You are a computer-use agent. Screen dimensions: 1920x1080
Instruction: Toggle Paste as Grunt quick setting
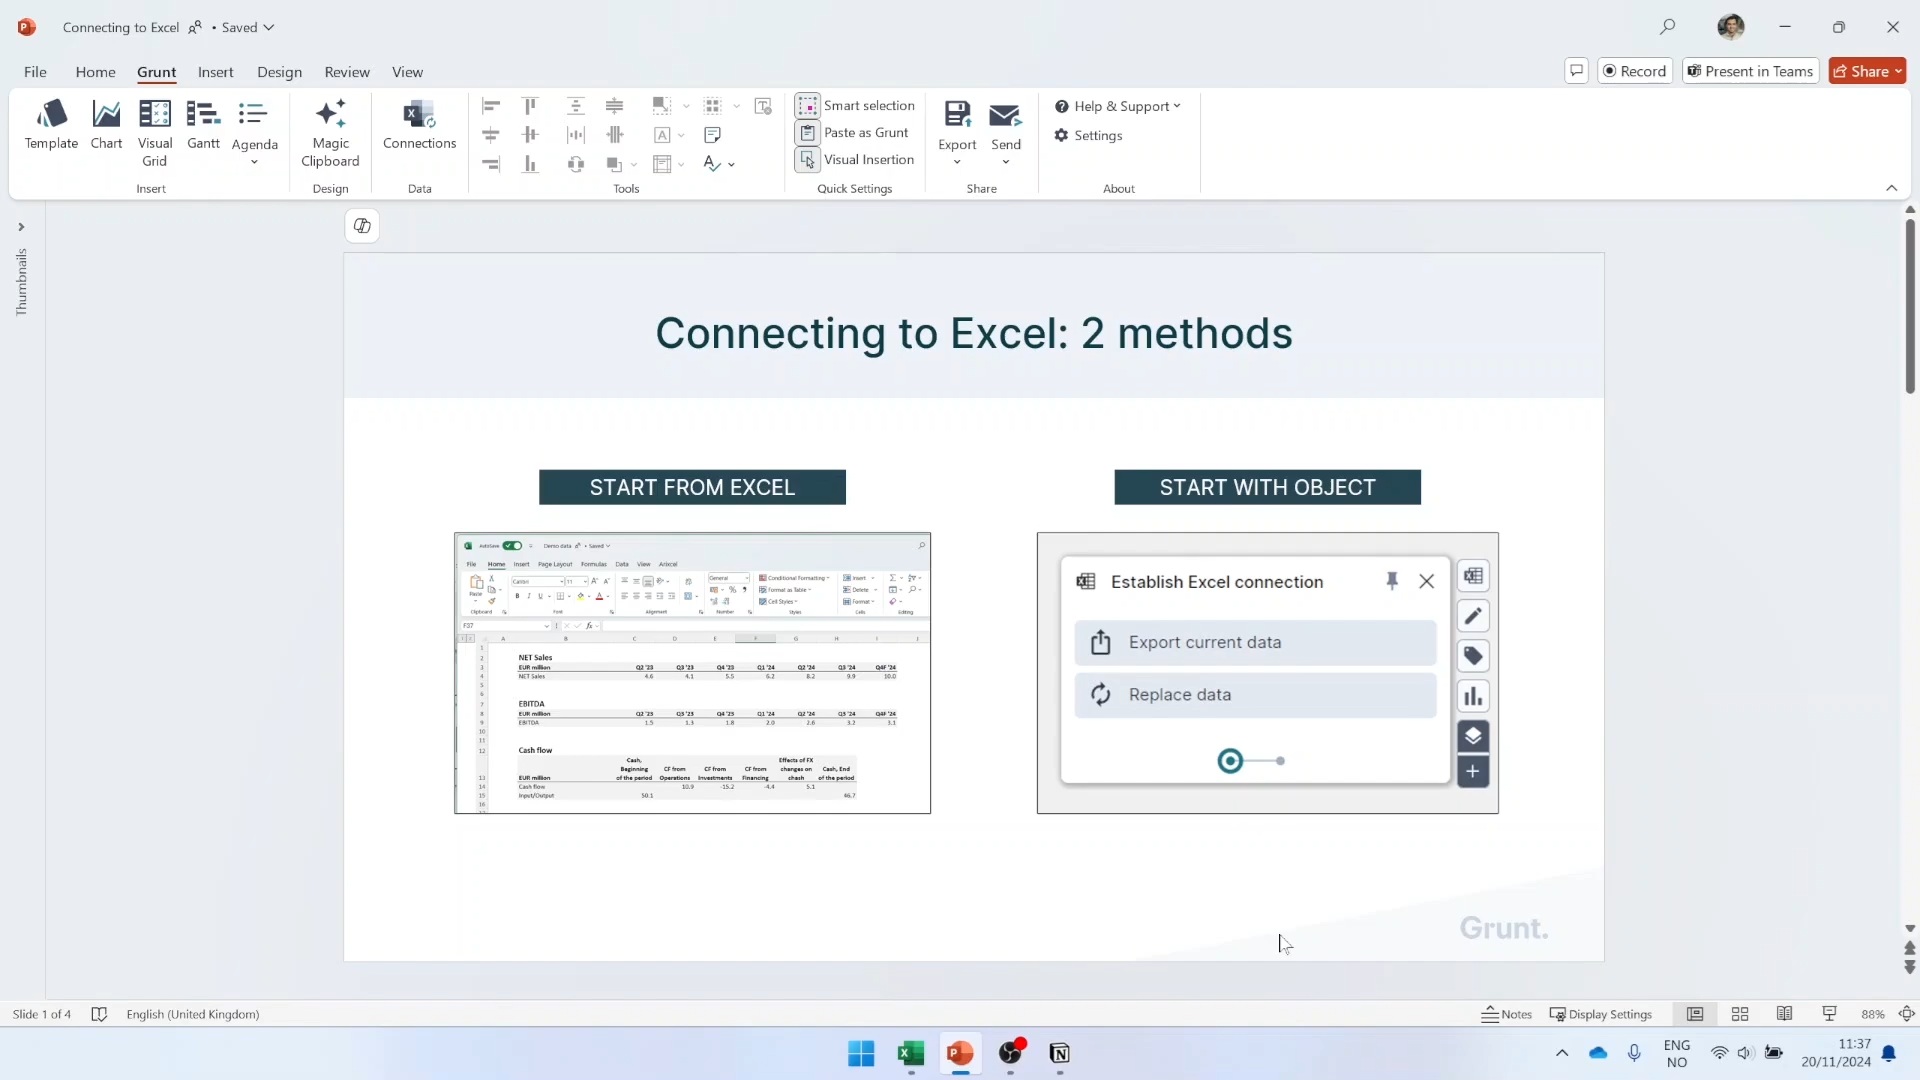pyautogui.click(x=853, y=133)
